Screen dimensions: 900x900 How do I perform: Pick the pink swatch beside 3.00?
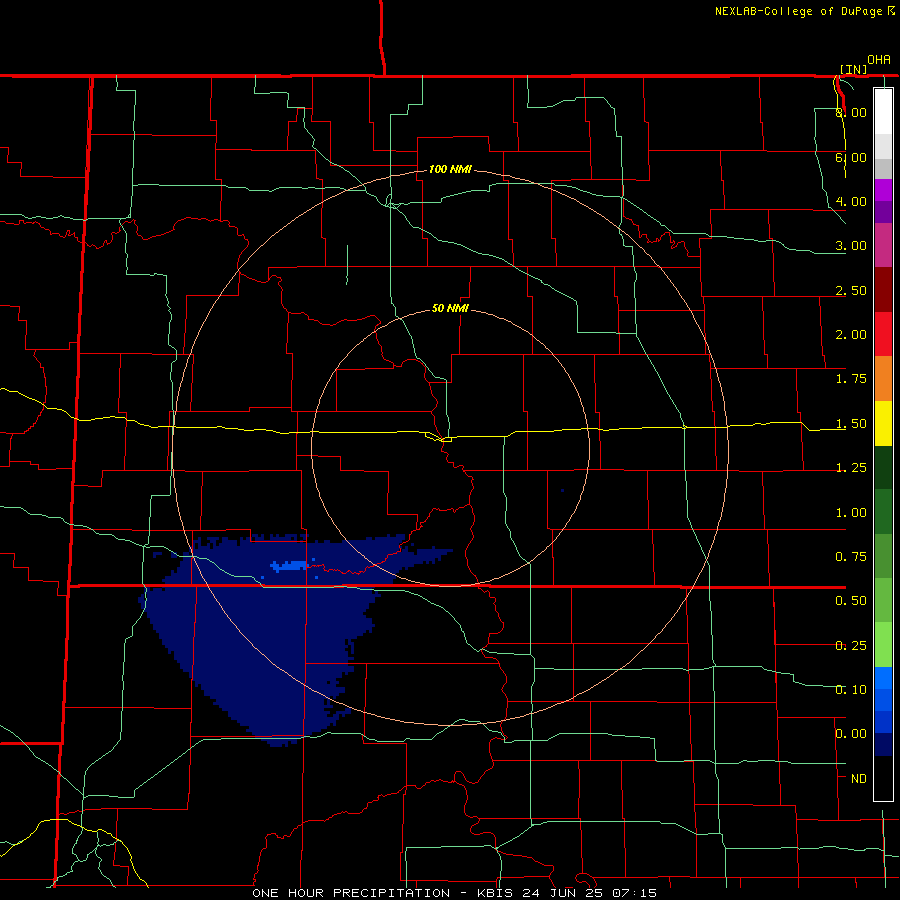[x=883, y=245]
